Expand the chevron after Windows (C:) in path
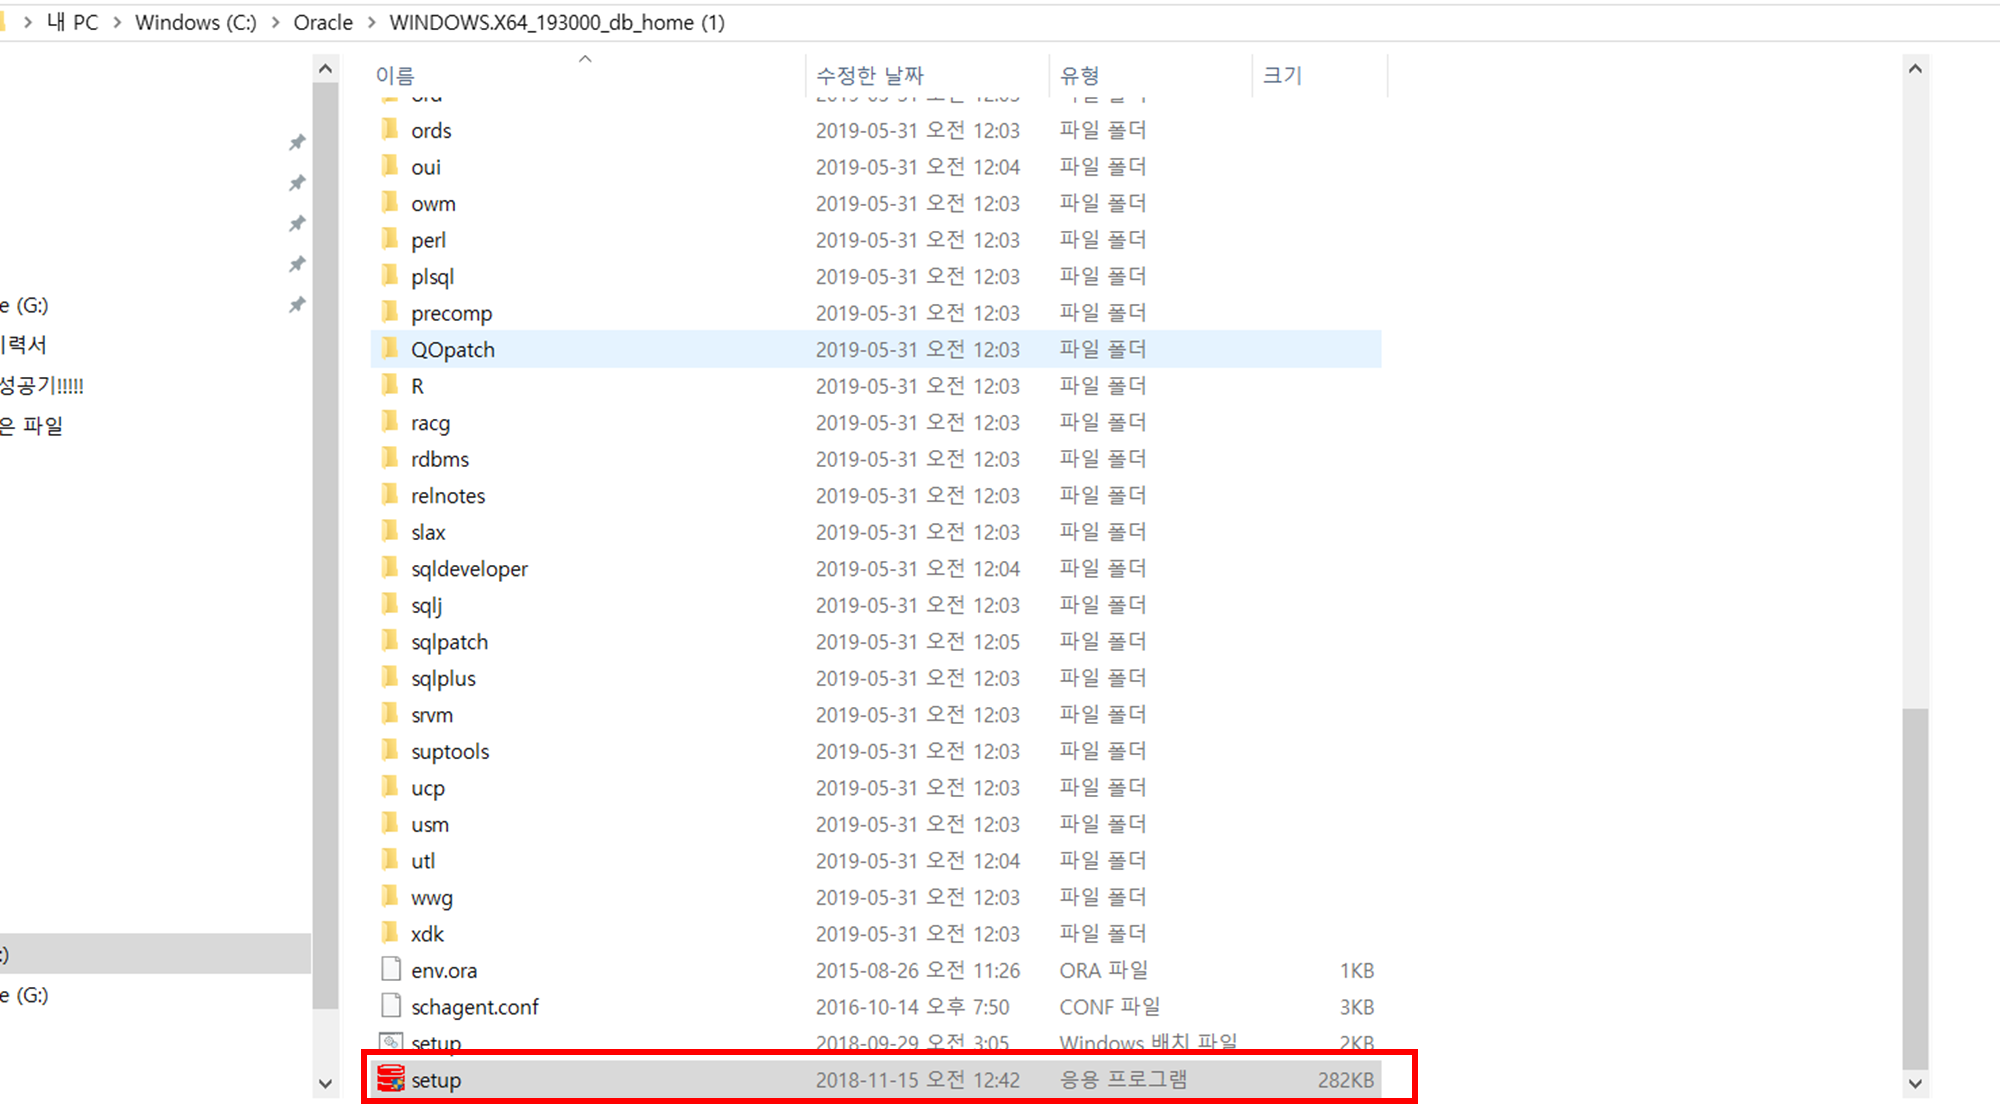This screenshot has height=1104, width=2000. pyautogui.click(x=275, y=22)
